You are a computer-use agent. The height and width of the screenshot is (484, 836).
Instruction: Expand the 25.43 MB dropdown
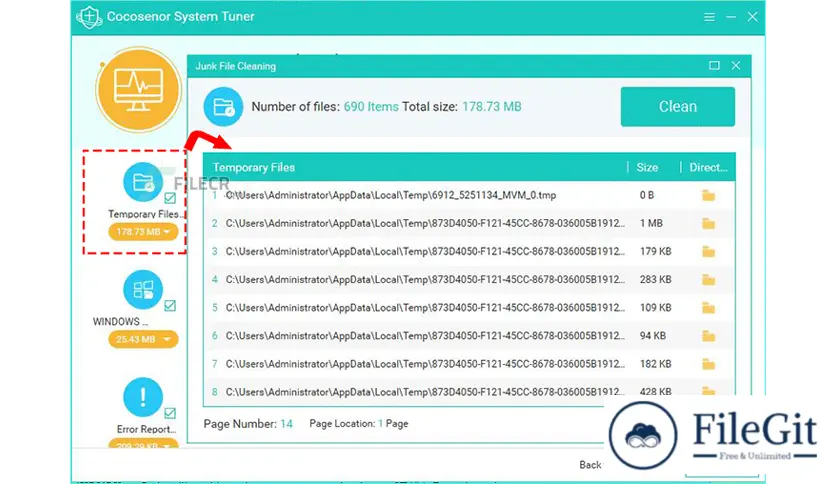[x=143, y=339]
